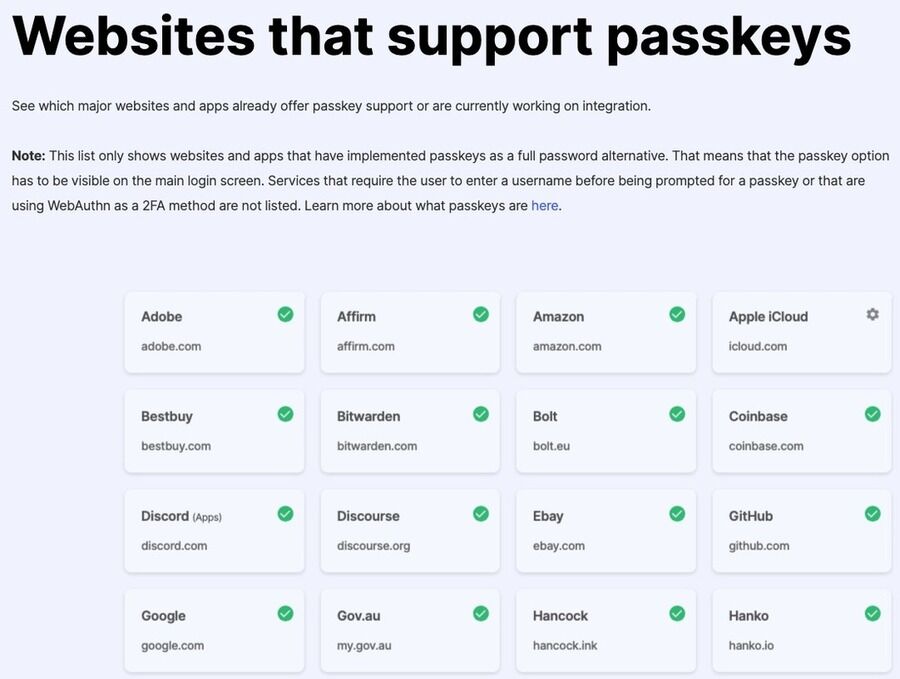The image size is (900, 679).
Task: Open the 'here' link about passkeys
Action: tap(544, 205)
